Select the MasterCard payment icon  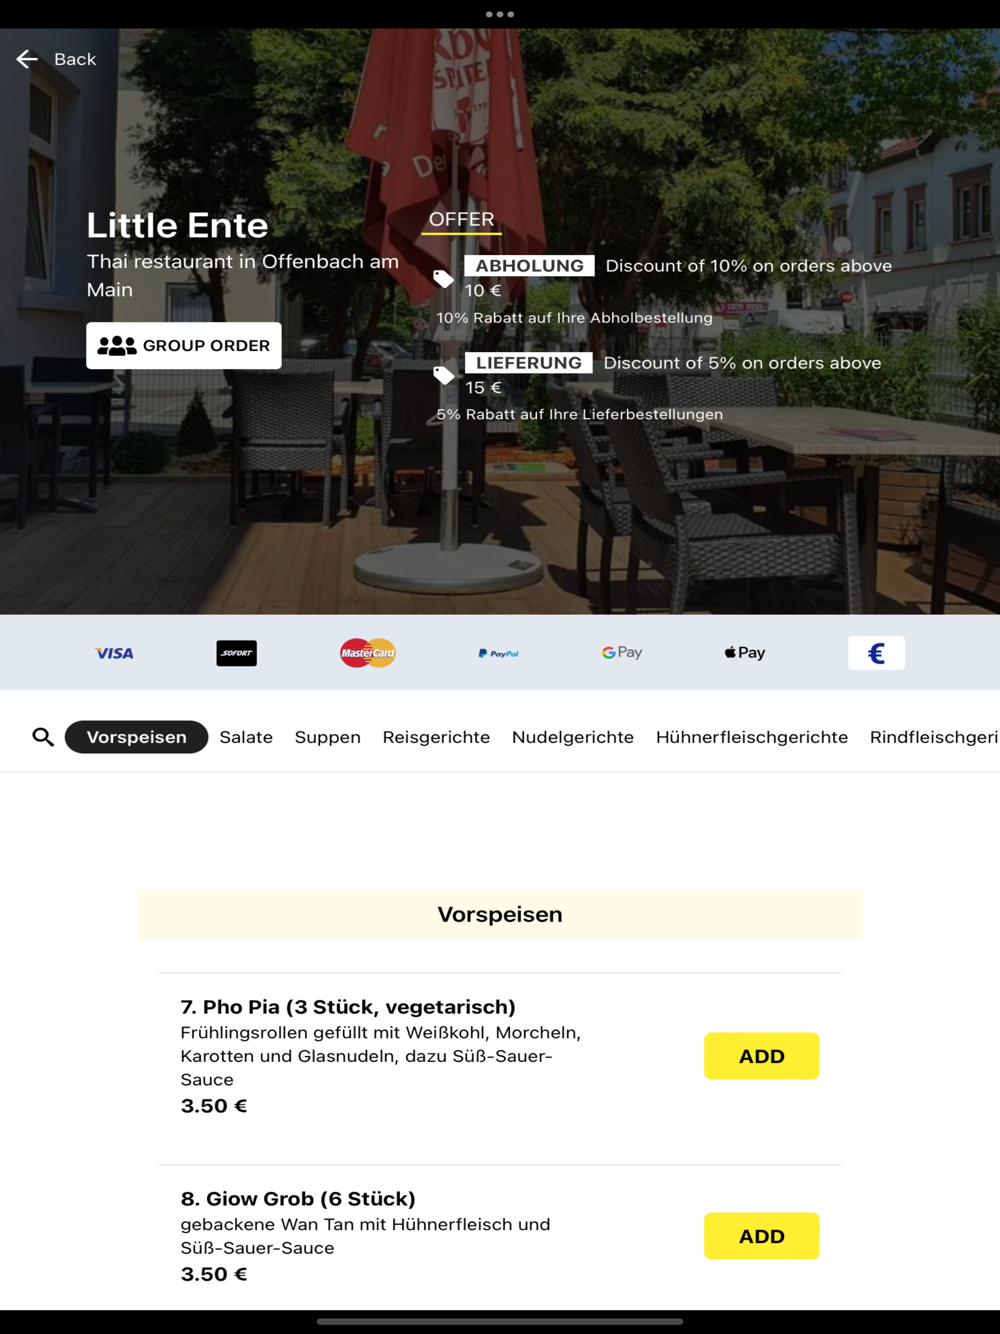click(368, 653)
